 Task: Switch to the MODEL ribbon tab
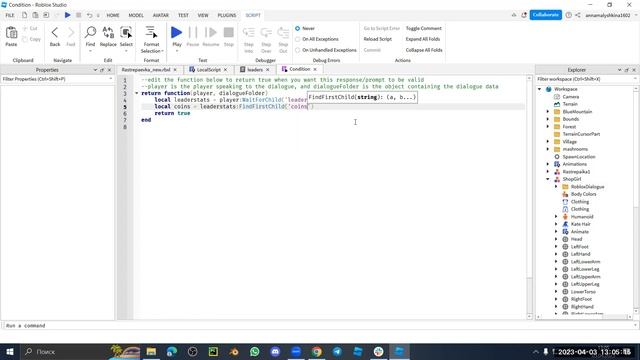(x=136, y=15)
